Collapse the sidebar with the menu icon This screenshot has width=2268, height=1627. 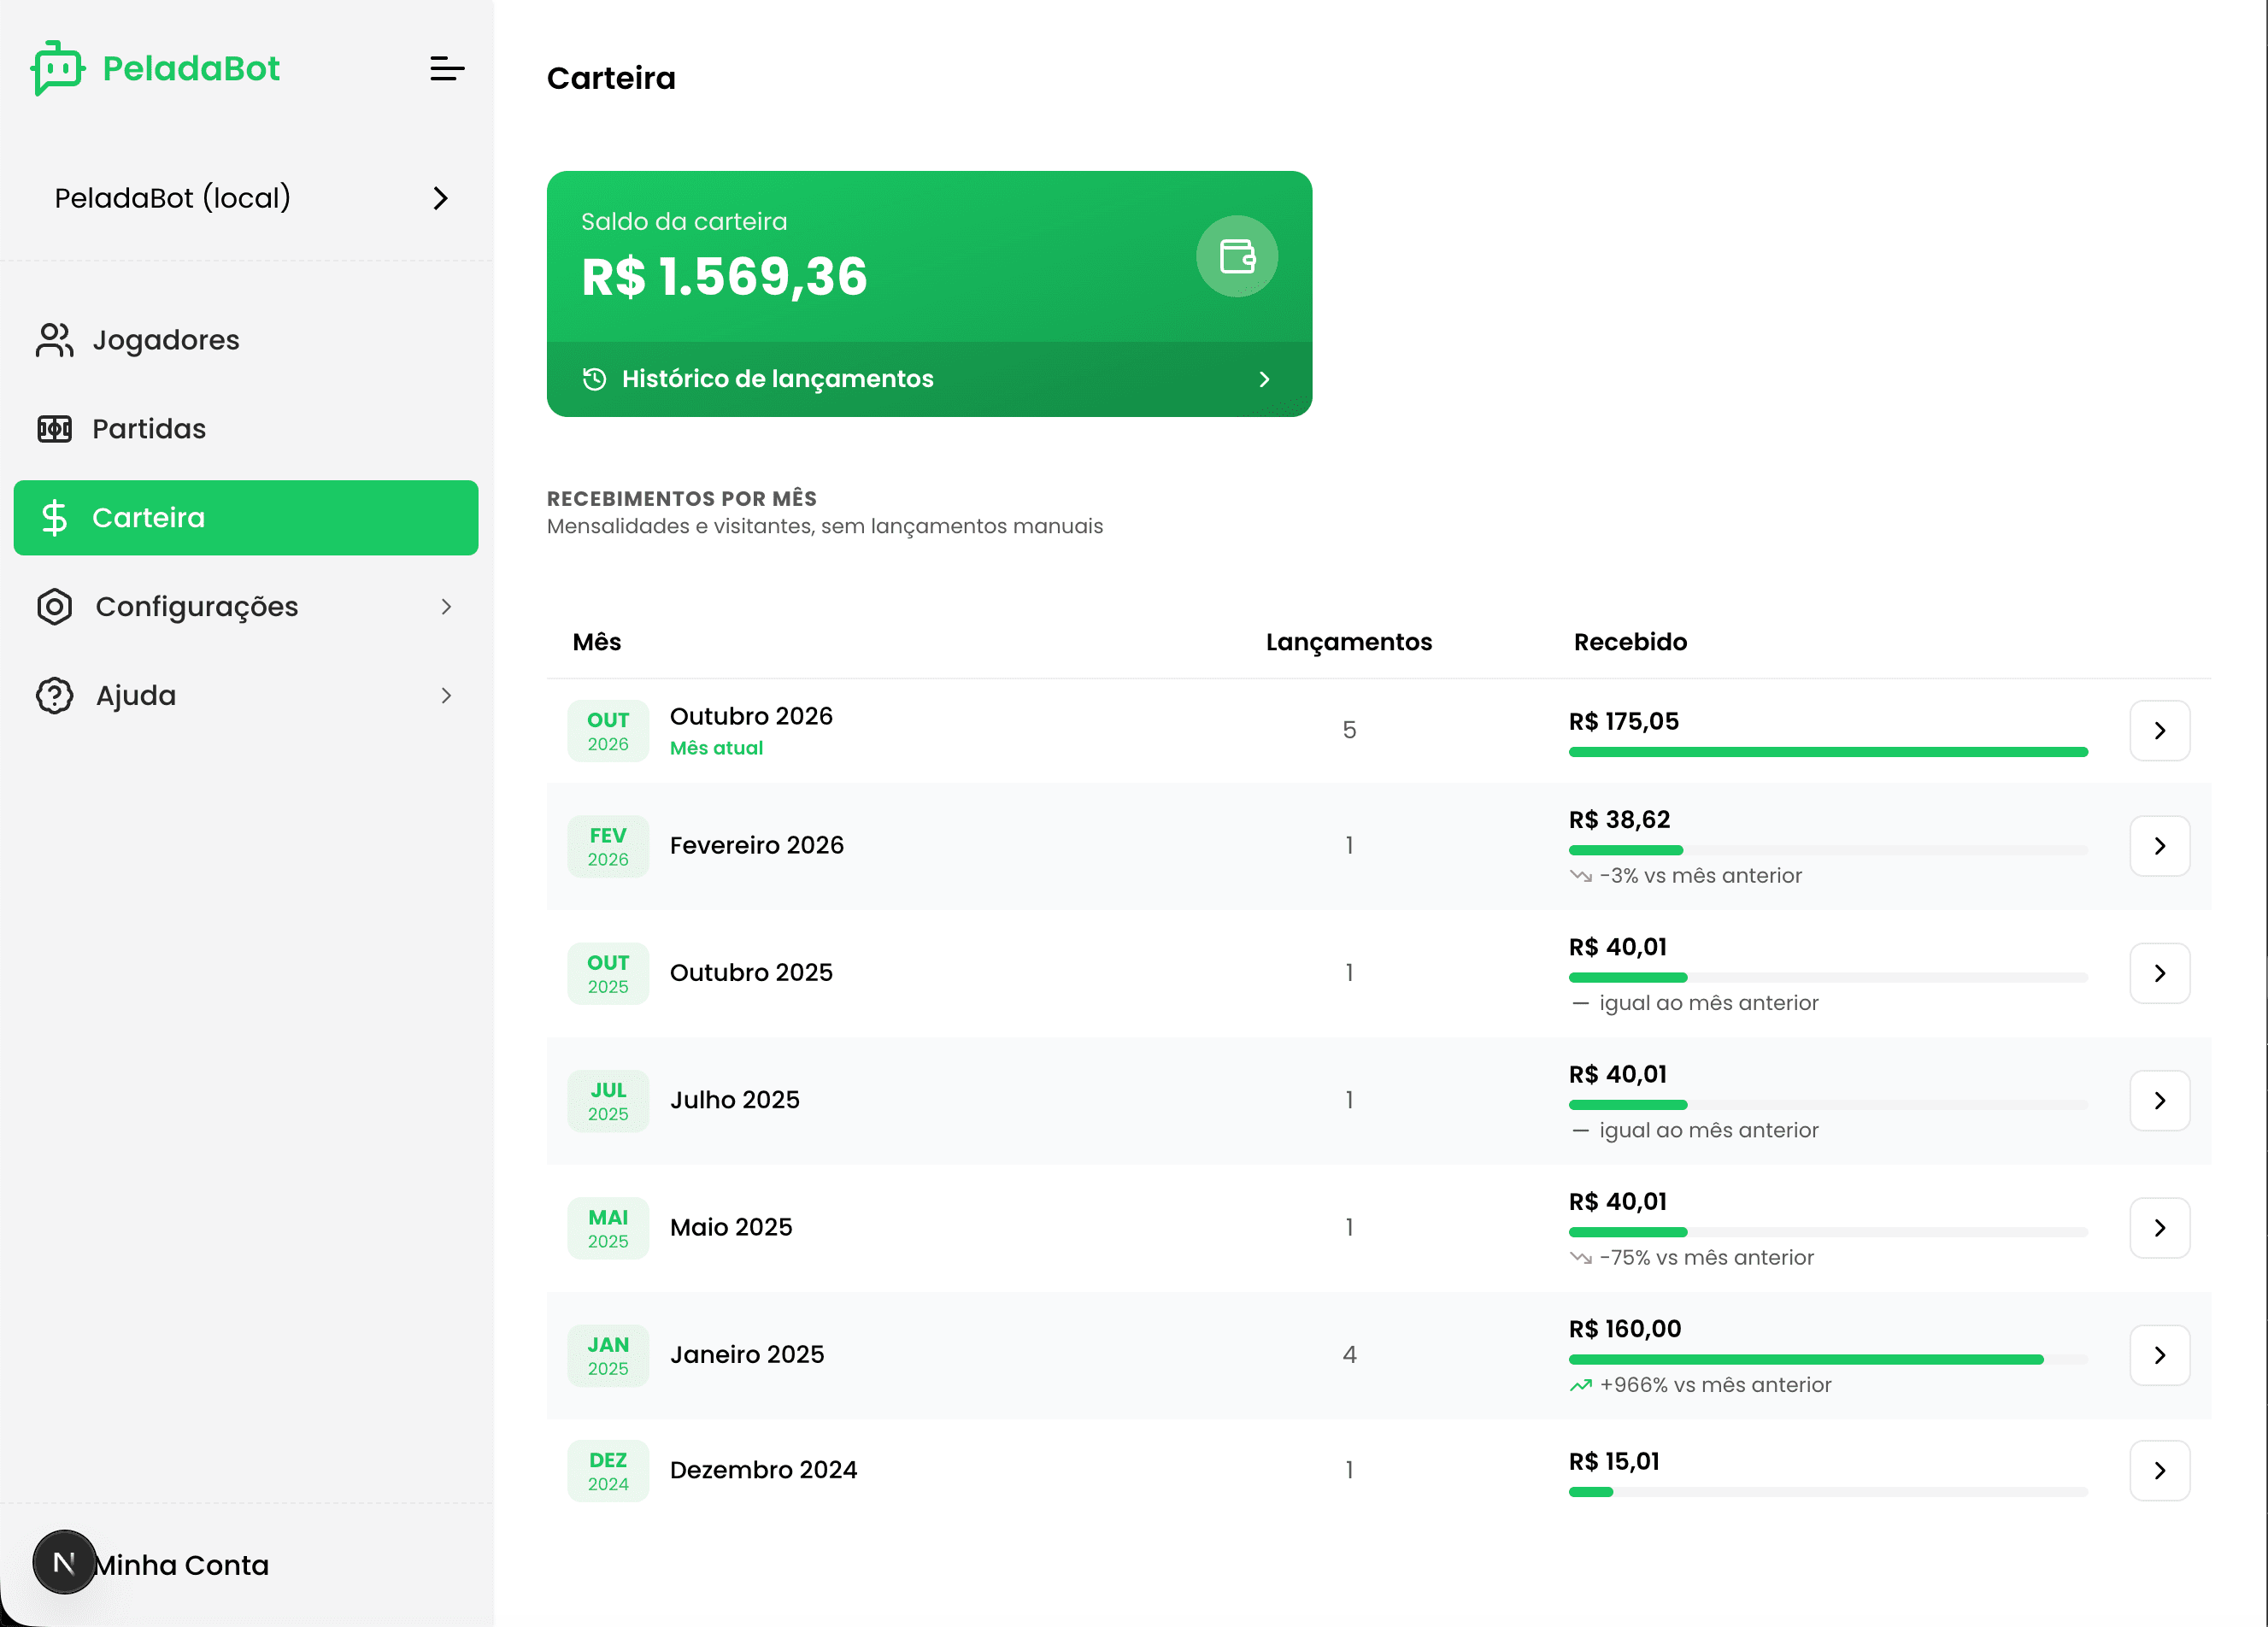pyautogui.click(x=447, y=69)
